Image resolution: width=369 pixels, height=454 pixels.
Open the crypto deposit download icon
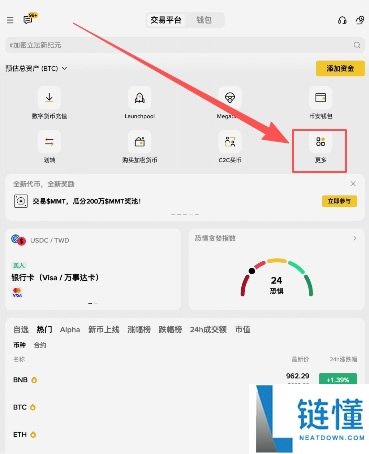click(x=49, y=98)
